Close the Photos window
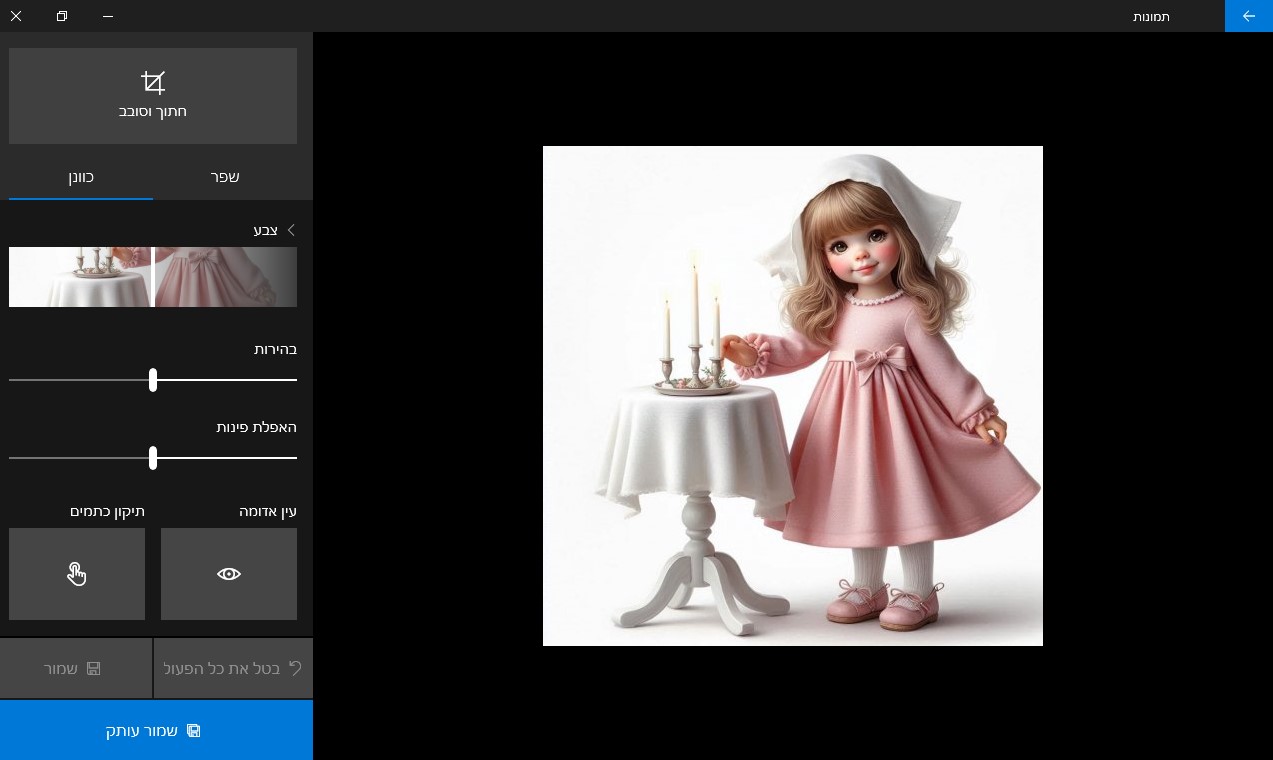 pos(16,16)
